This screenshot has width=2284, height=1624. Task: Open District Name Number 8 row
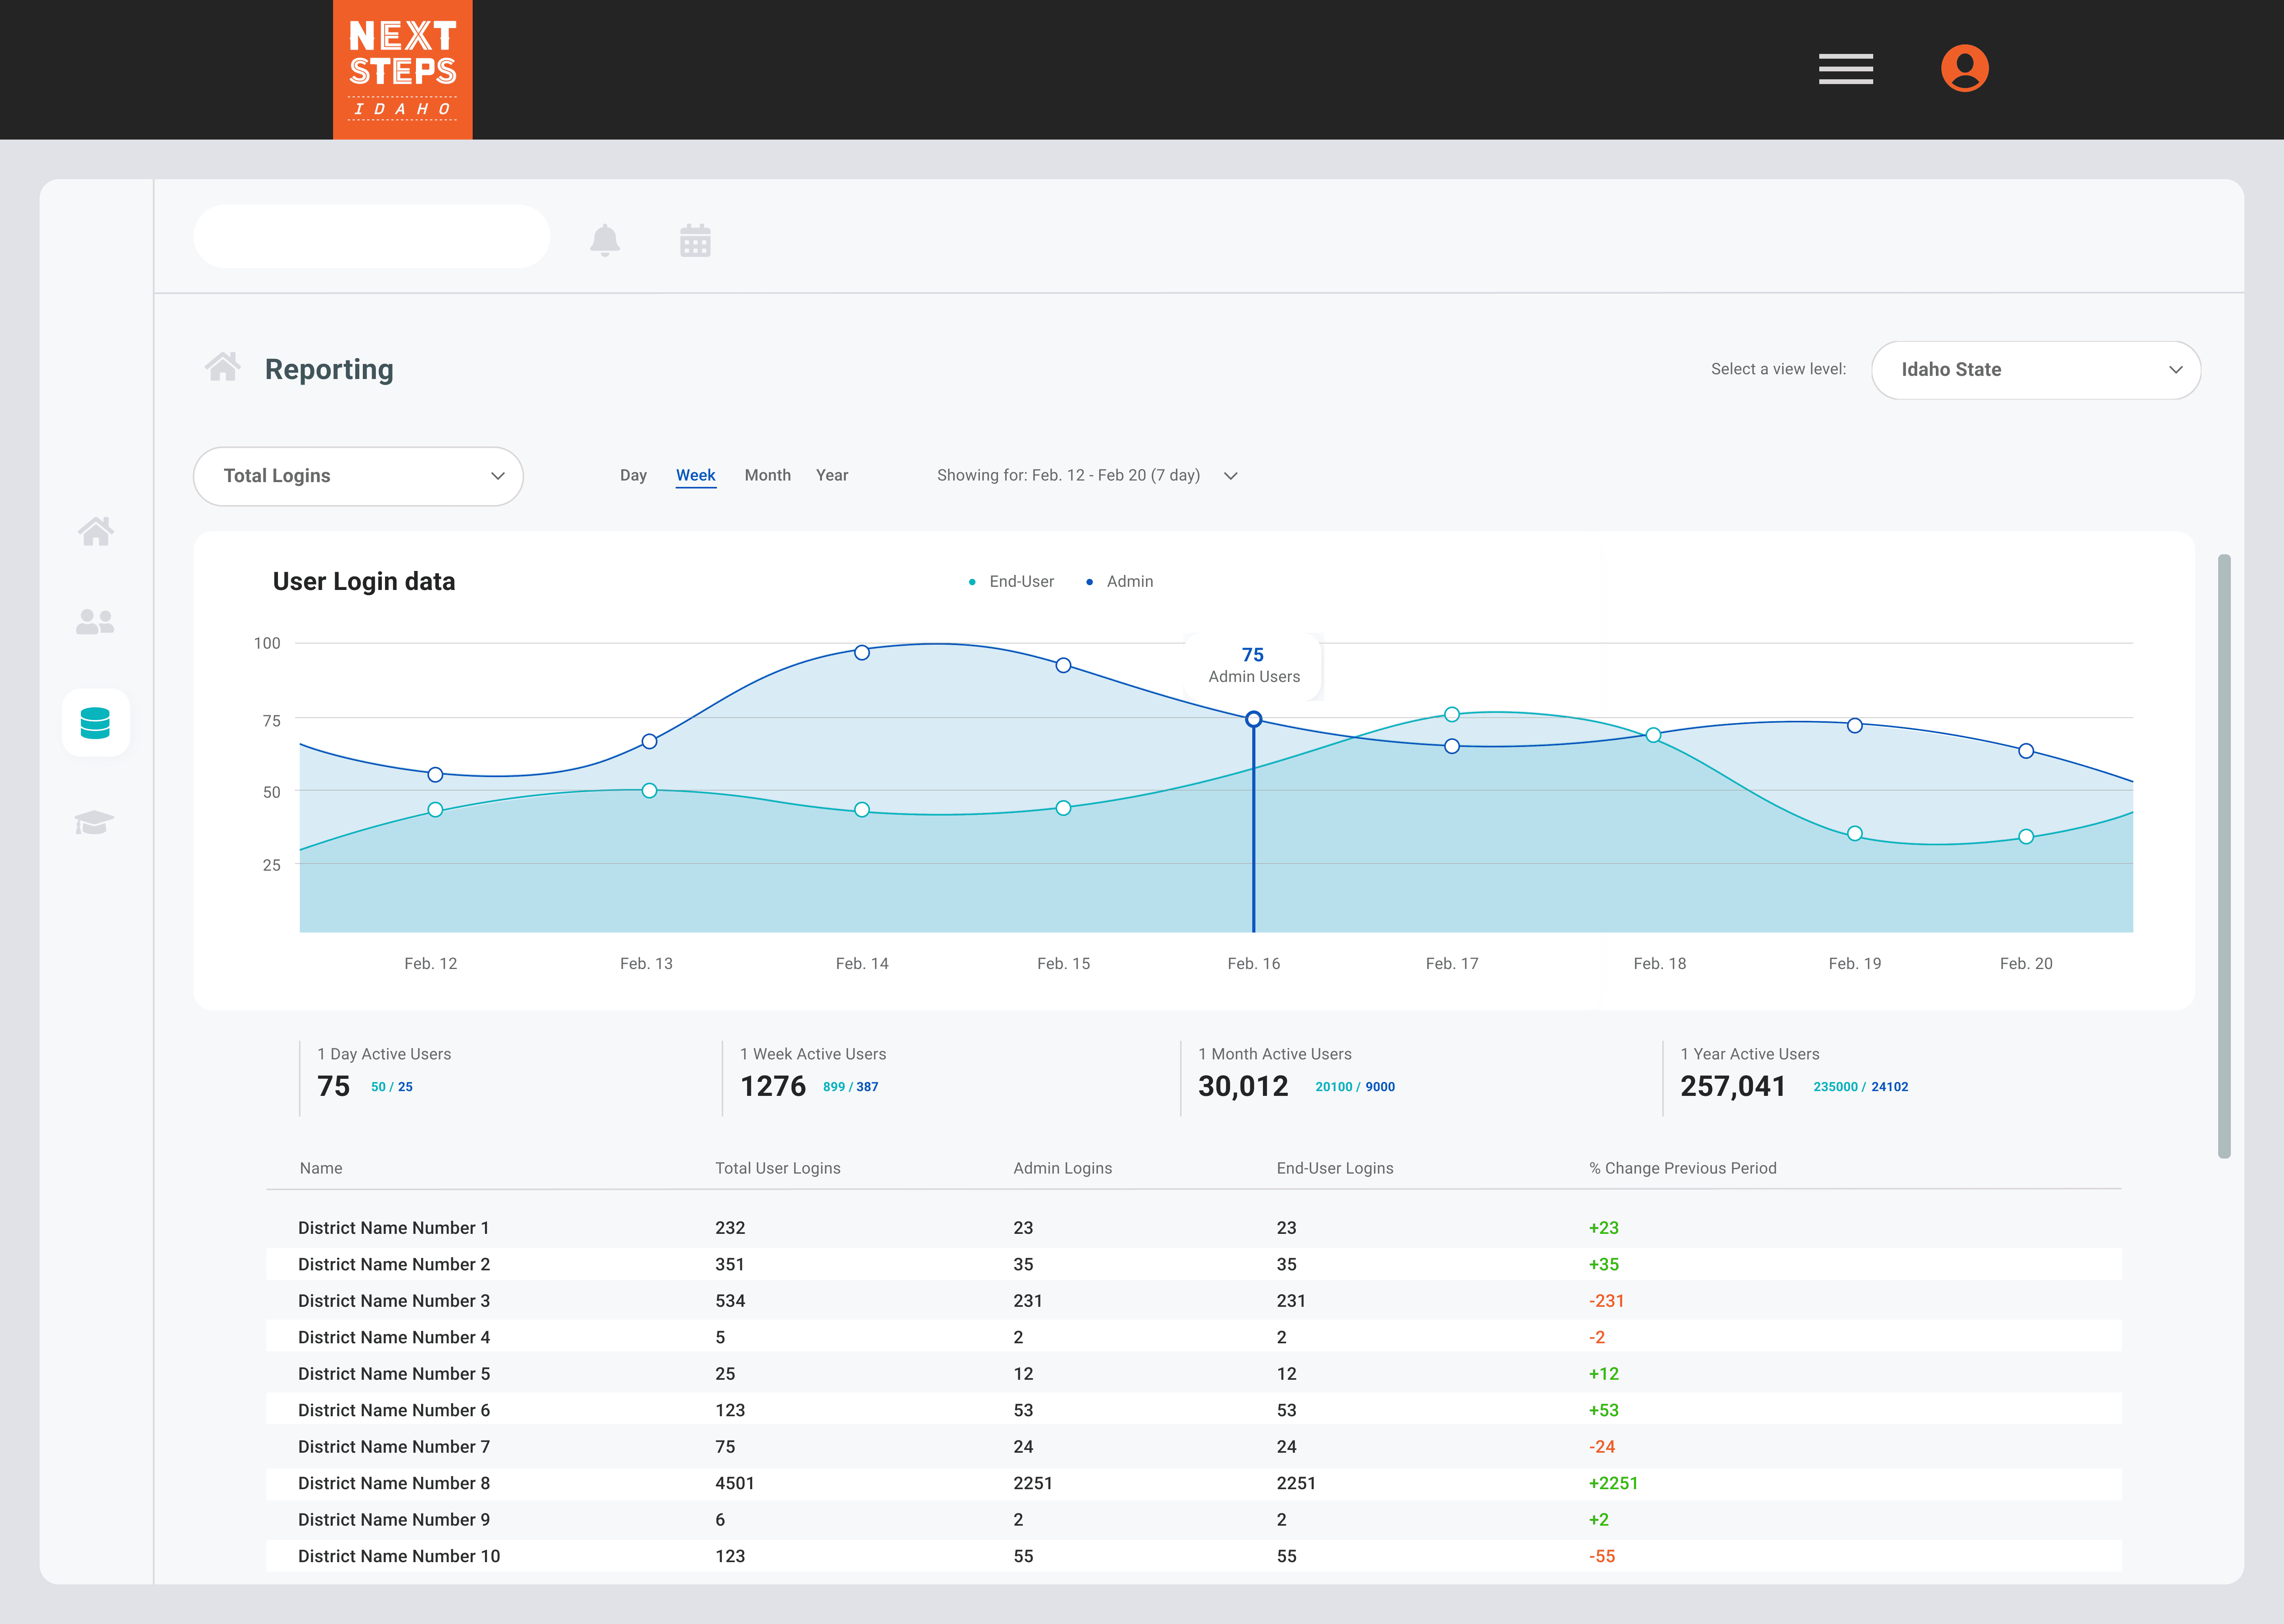coord(394,1483)
